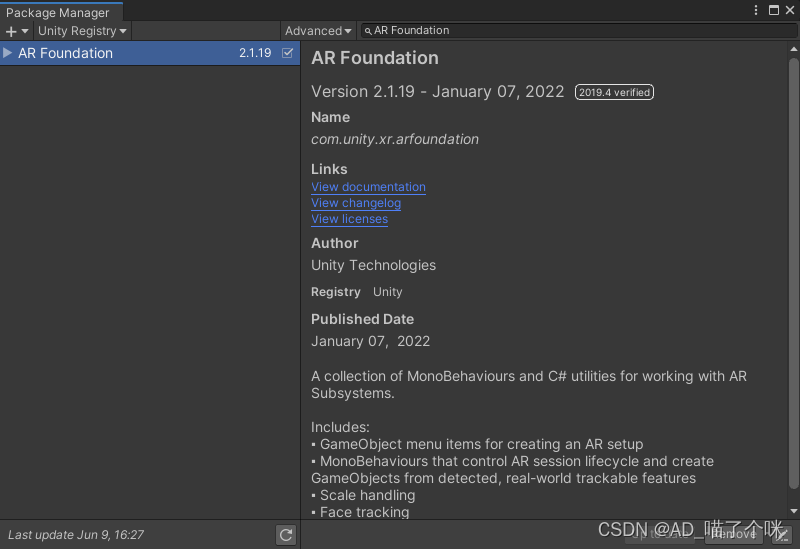This screenshot has width=800, height=549.
Task: Click the Last update Jun 9, 16:27 status
Action: point(76,535)
